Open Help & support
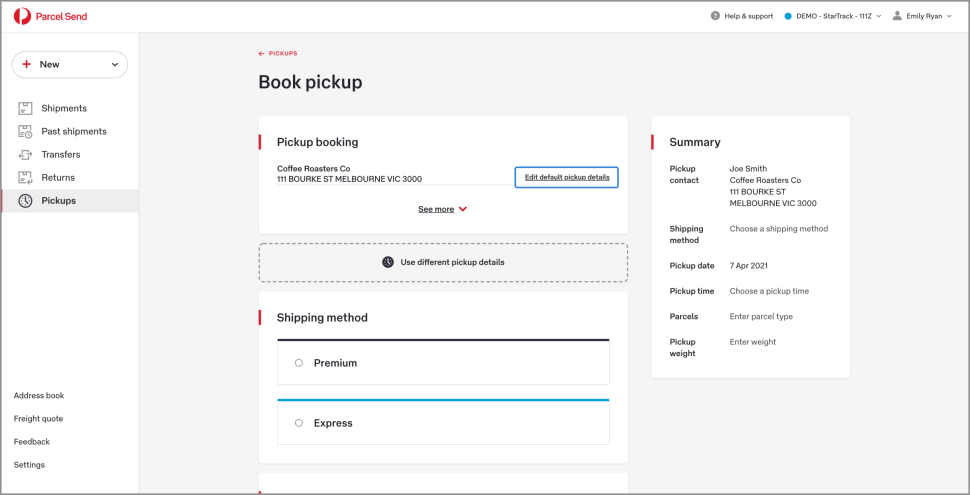Viewport: 970px width, 495px height. coord(742,16)
